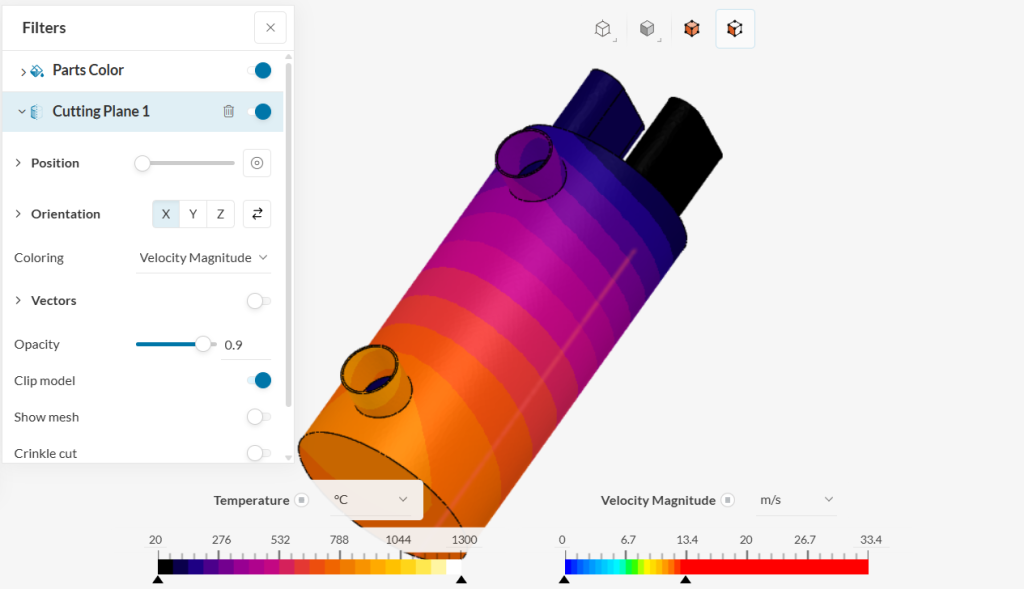1024x589 pixels.
Task: Delete Cutting Plane 1 with trash icon
Action: [228, 111]
